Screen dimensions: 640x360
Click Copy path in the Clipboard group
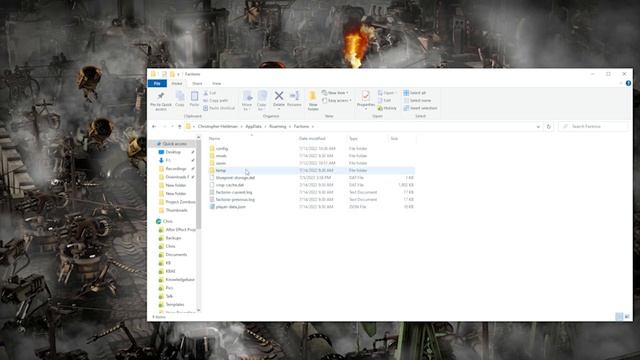(216, 100)
